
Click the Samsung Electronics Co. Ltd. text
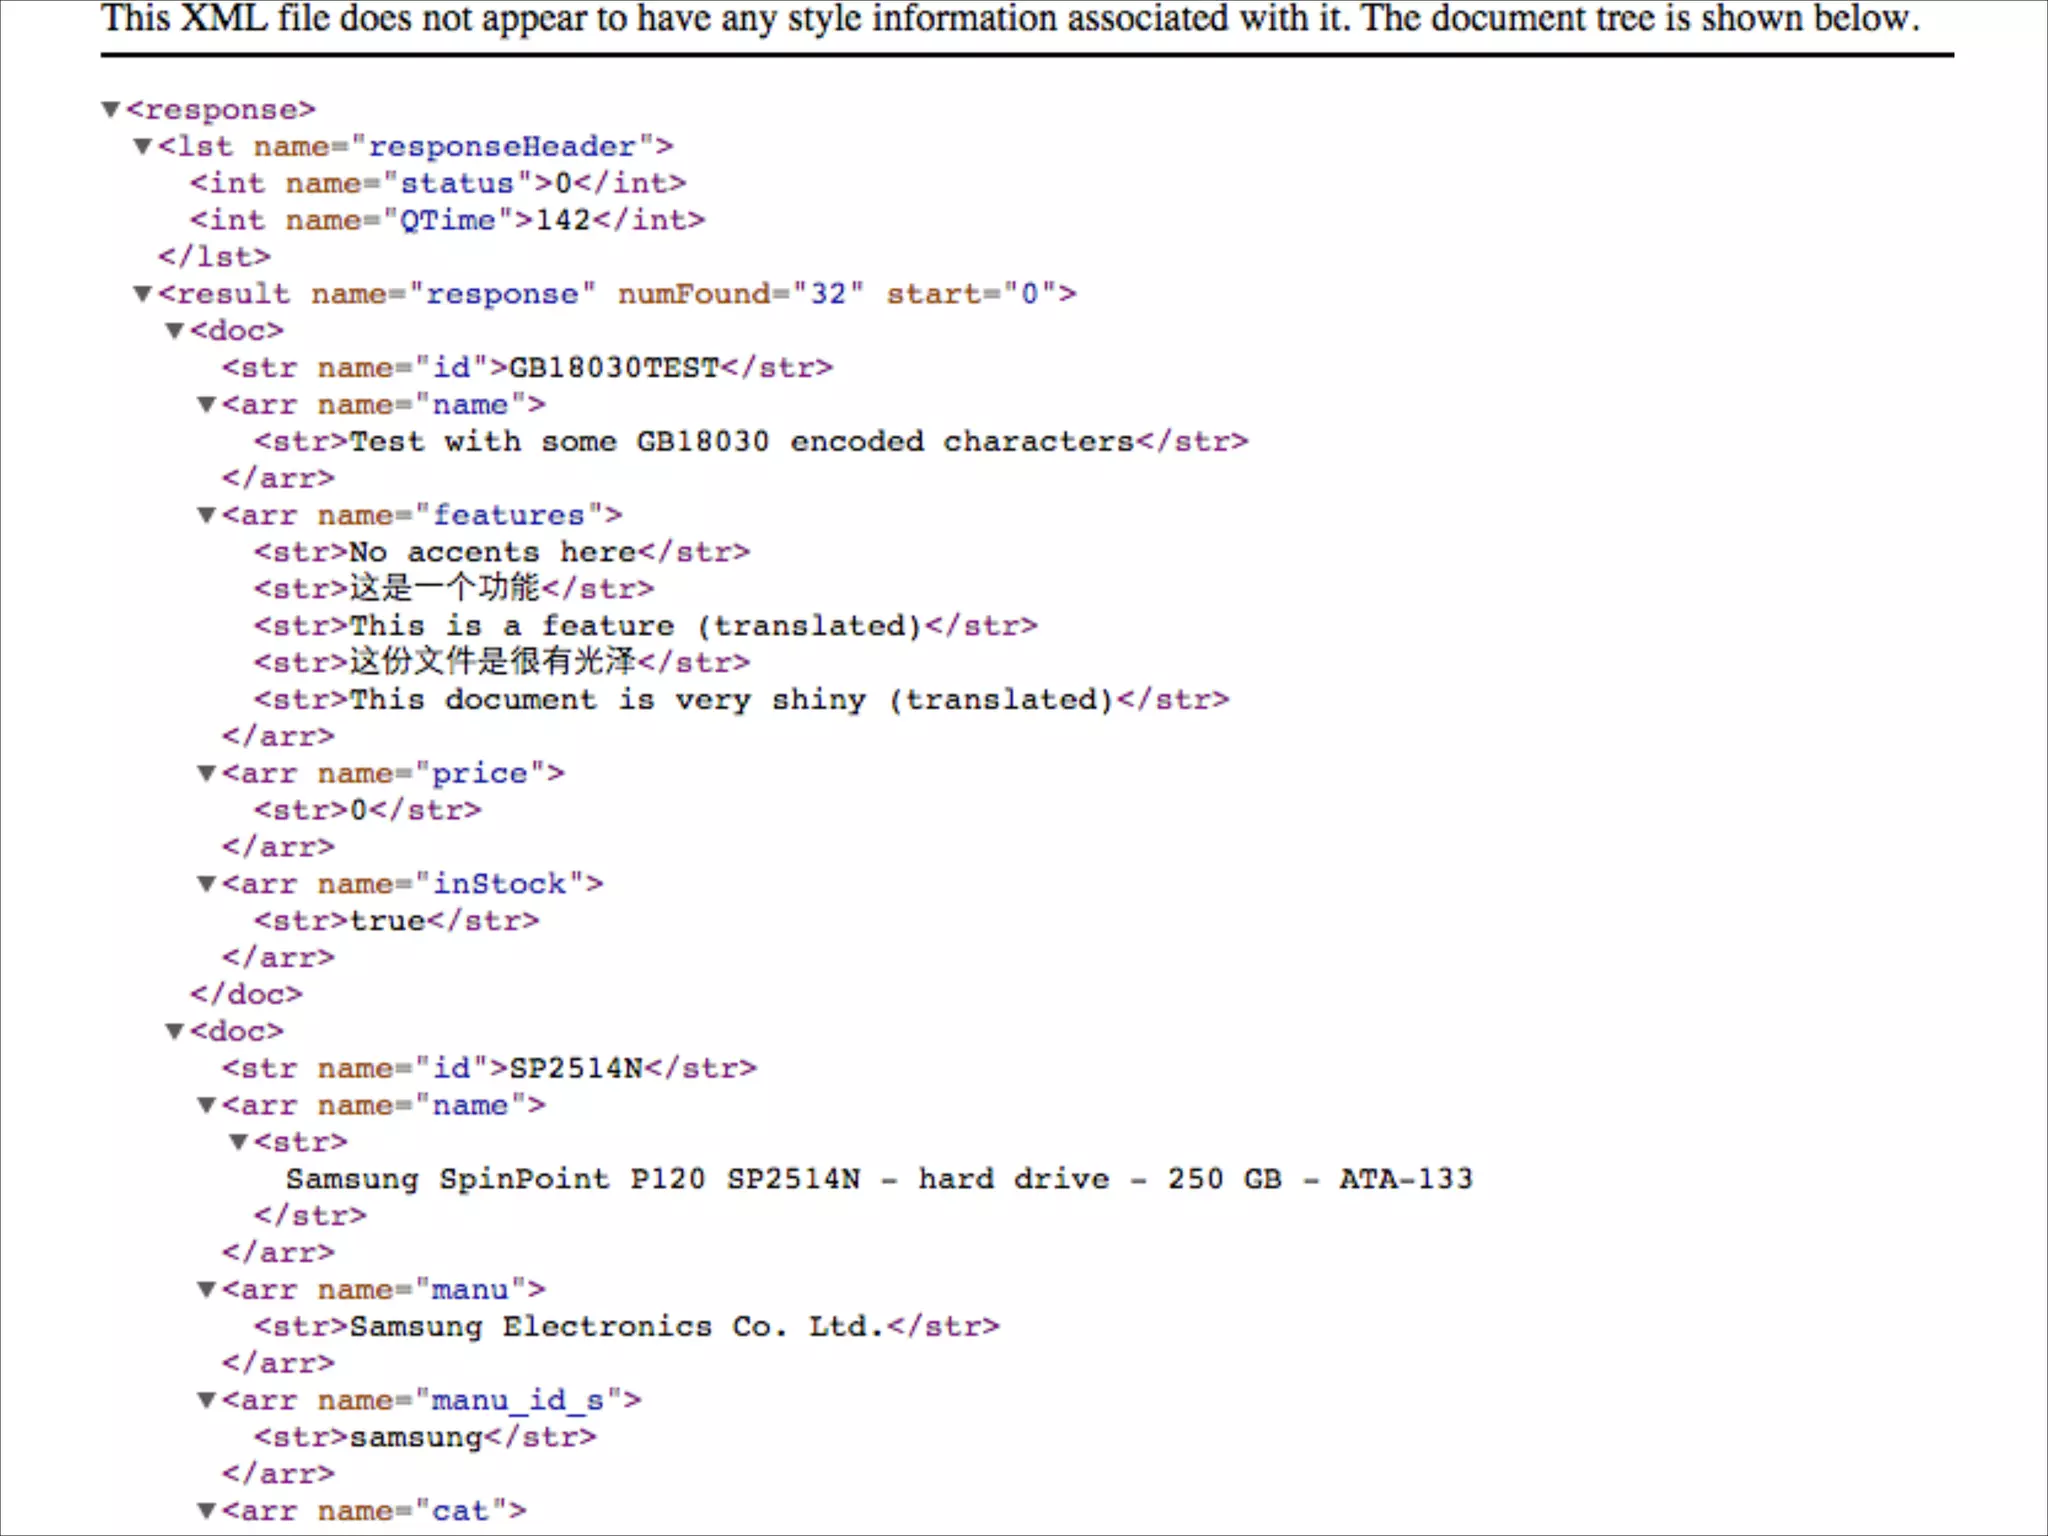[616, 1327]
